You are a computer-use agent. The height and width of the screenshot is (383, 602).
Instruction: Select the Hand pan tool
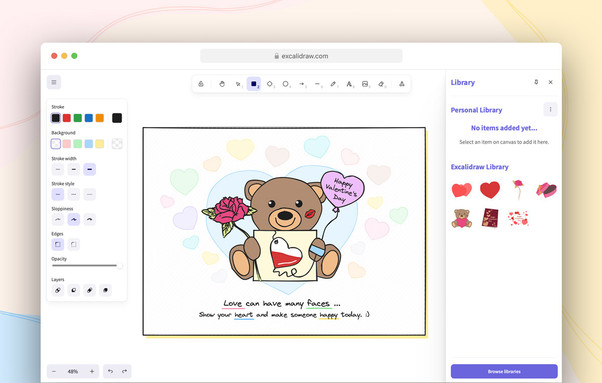[x=222, y=84]
